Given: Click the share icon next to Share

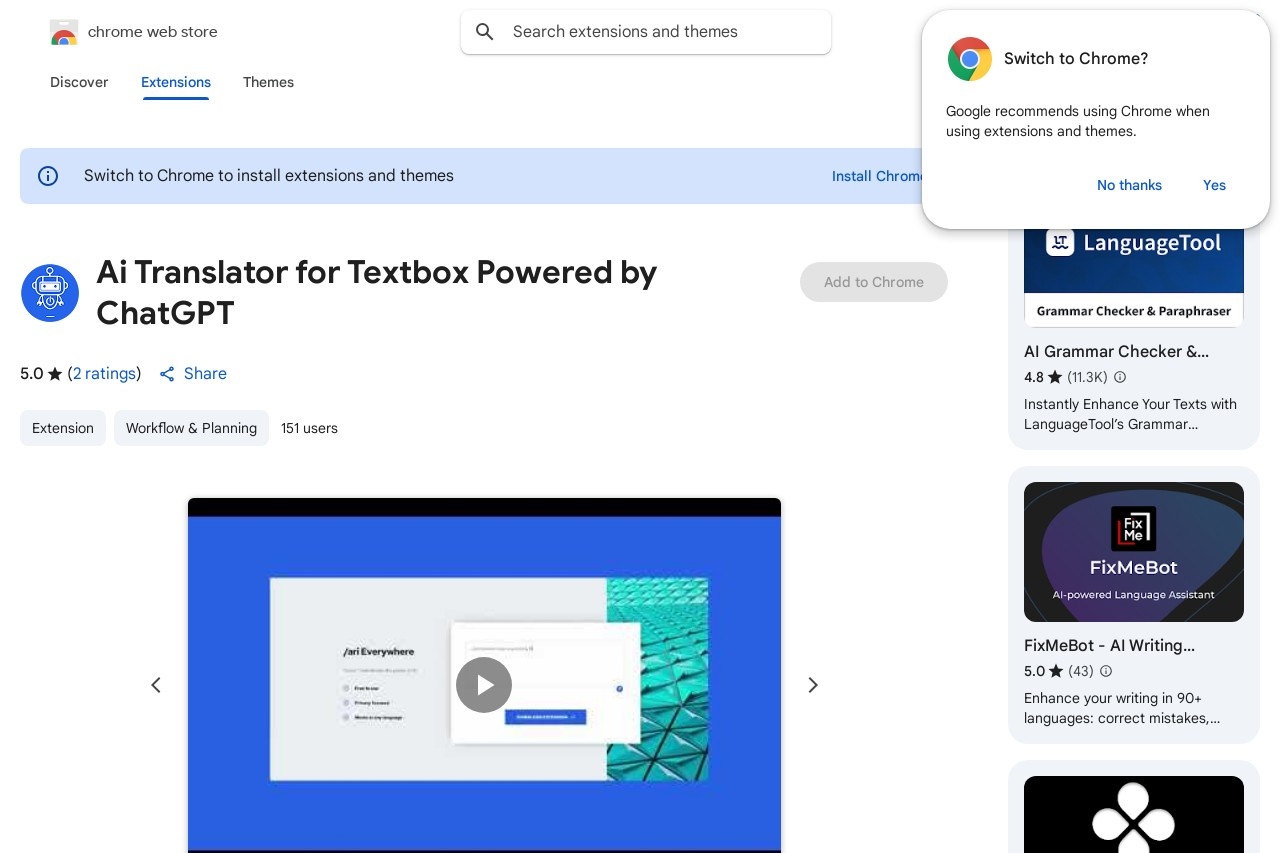Looking at the screenshot, I should tap(167, 374).
